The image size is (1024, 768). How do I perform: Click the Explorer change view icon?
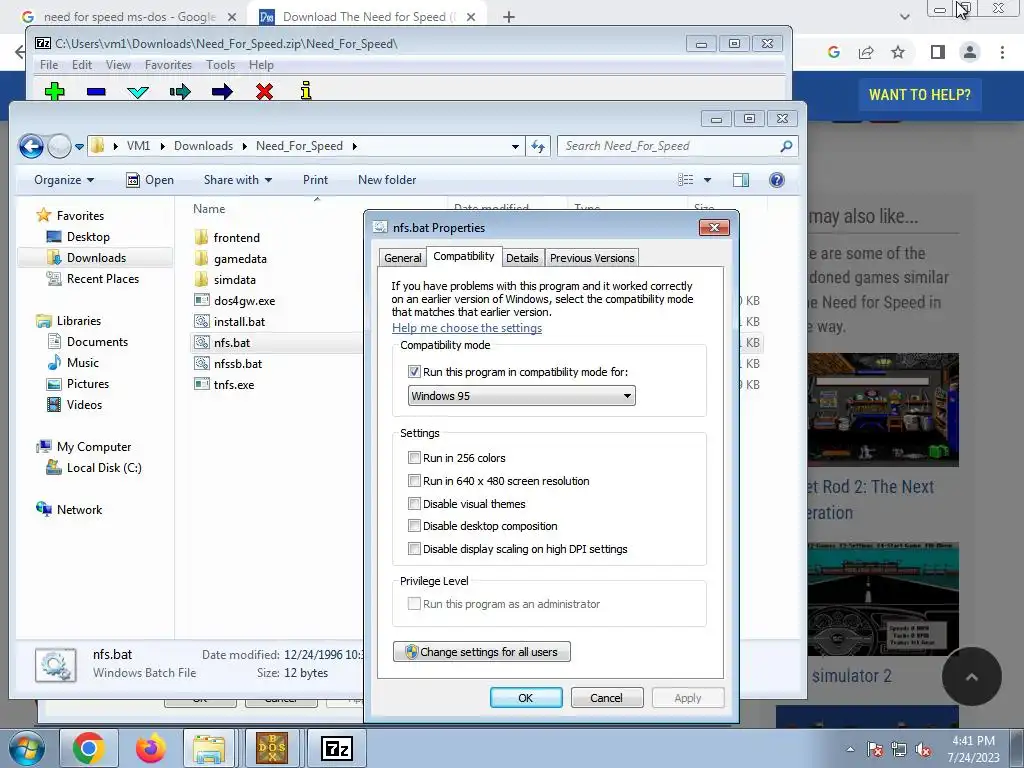(x=686, y=180)
